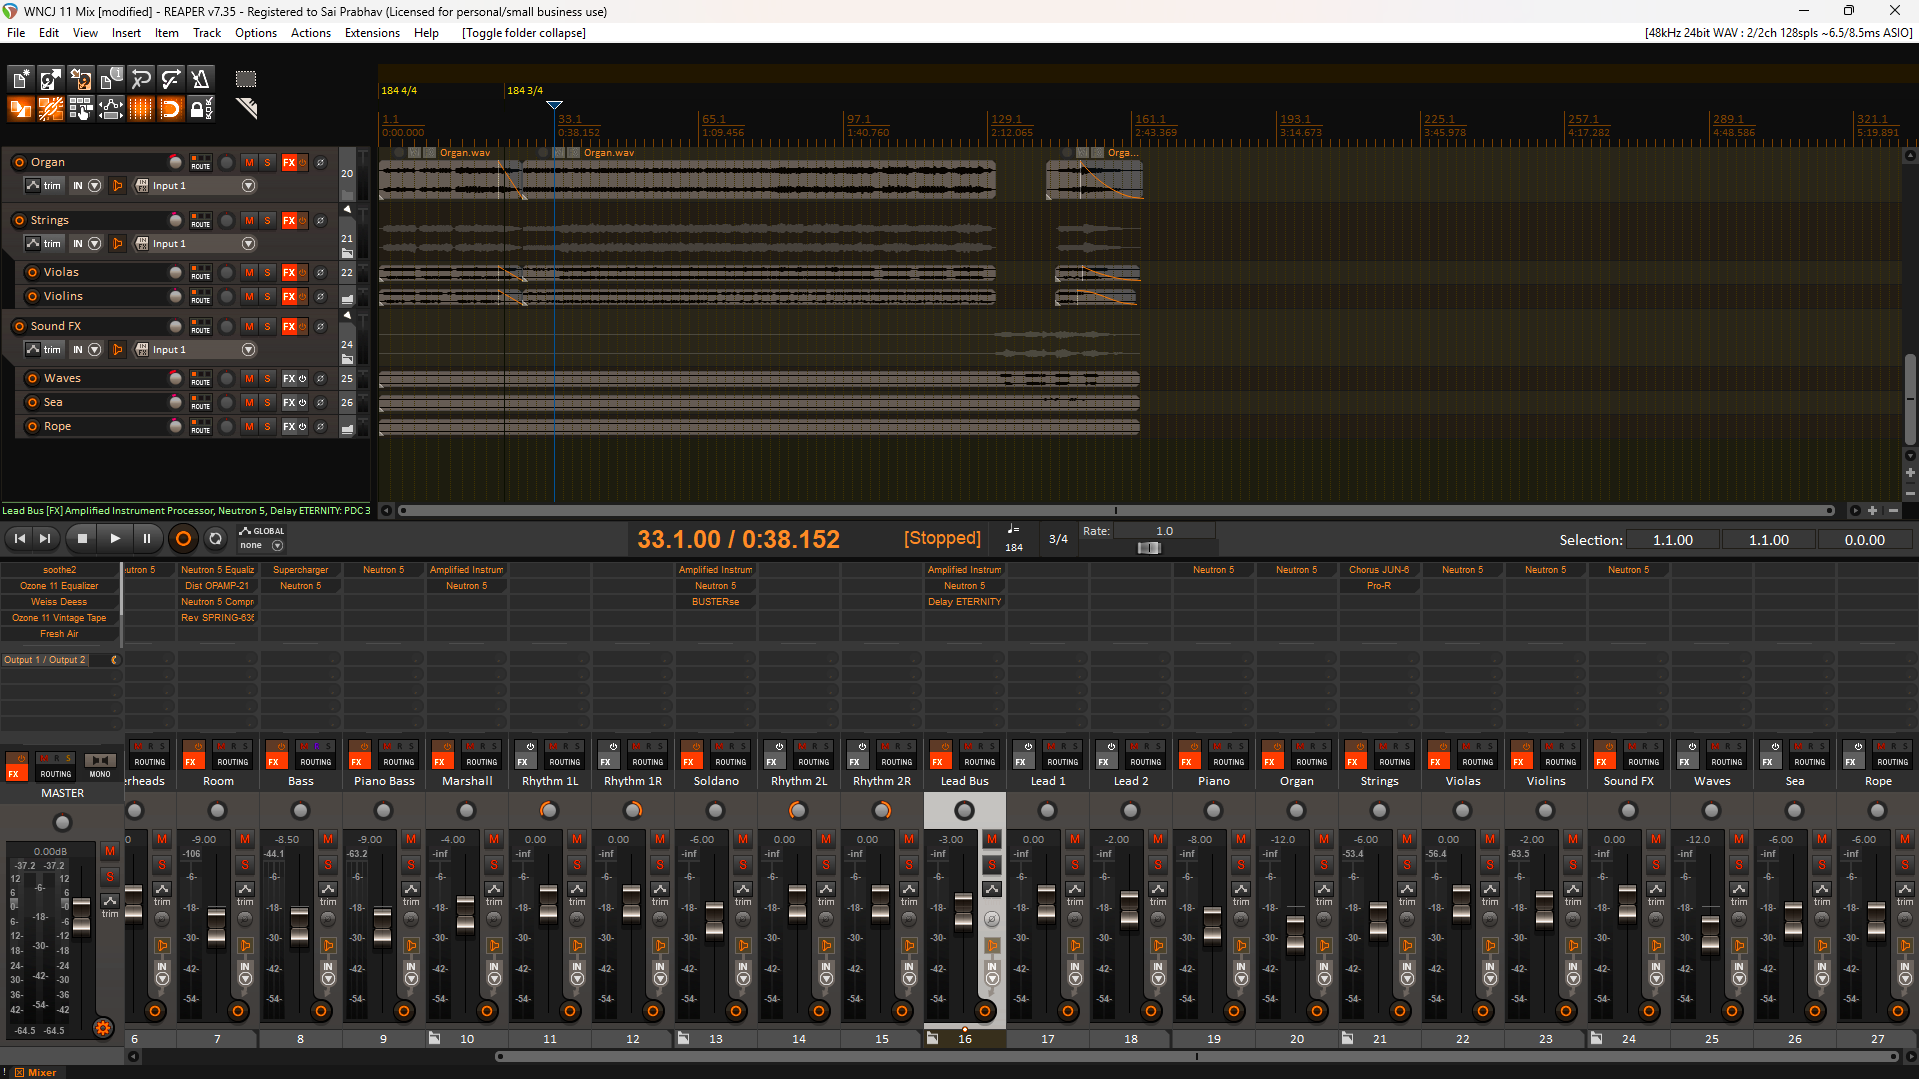Toggle item grouping toolbar icon
This screenshot has width=1919, height=1079.
50,109
